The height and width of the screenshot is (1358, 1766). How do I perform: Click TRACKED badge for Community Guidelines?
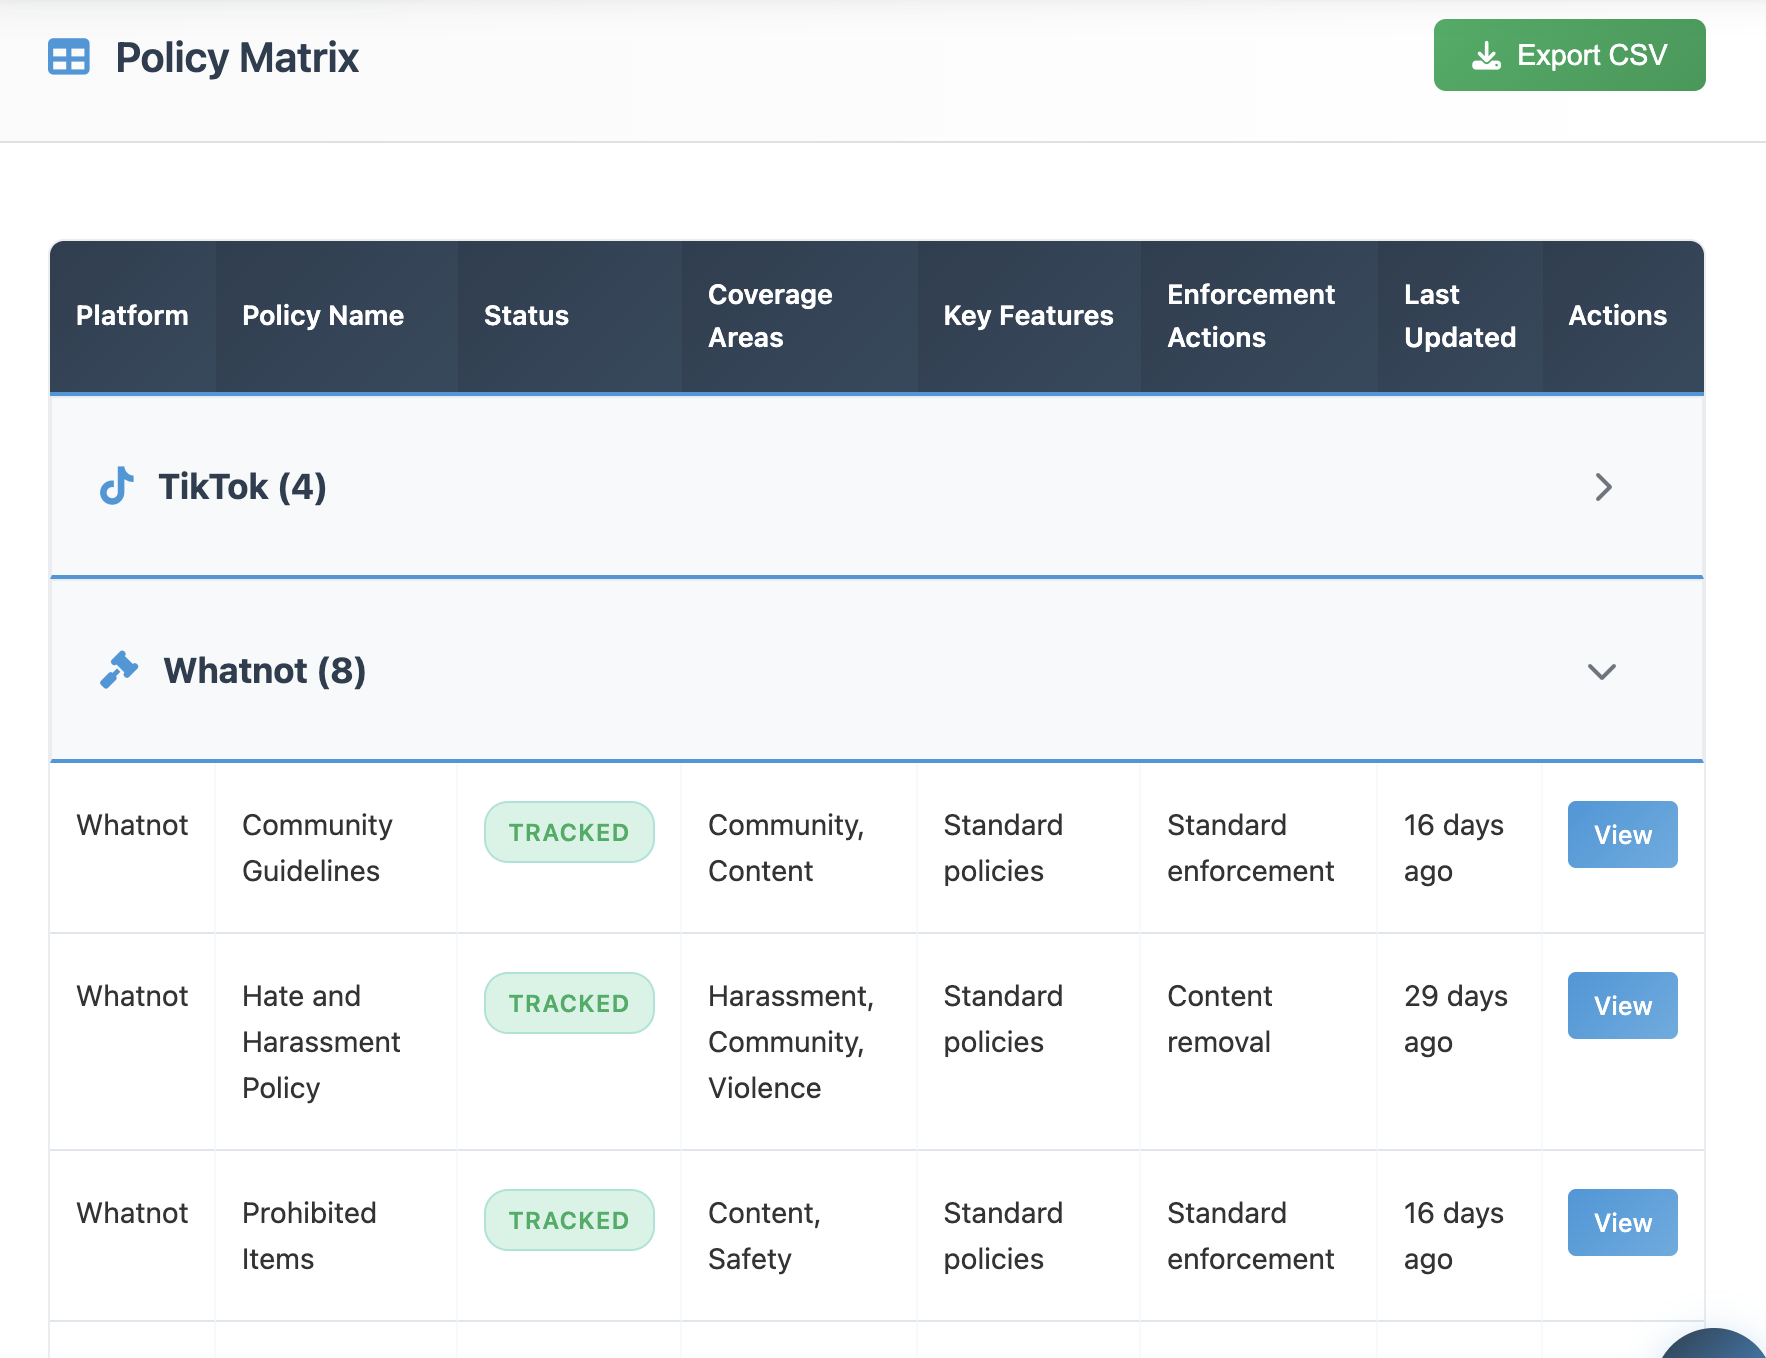pyautogui.click(x=569, y=832)
